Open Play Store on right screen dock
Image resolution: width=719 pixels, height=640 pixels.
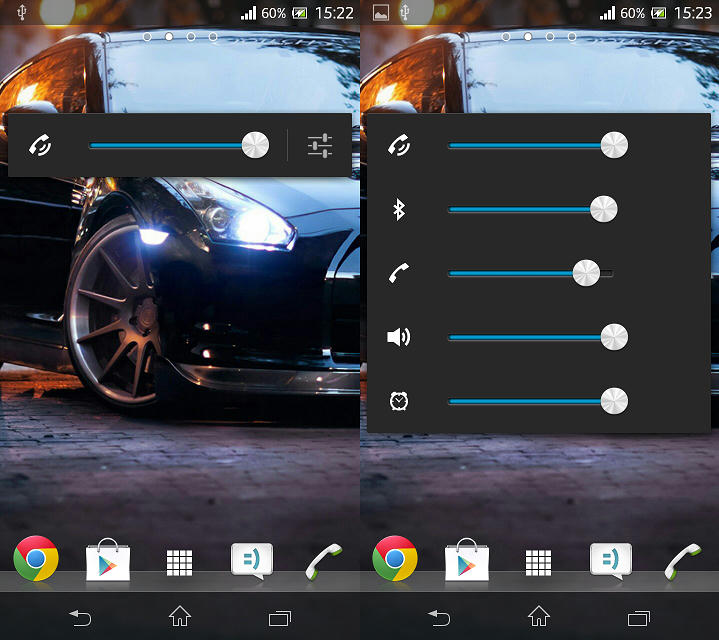click(467, 560)
